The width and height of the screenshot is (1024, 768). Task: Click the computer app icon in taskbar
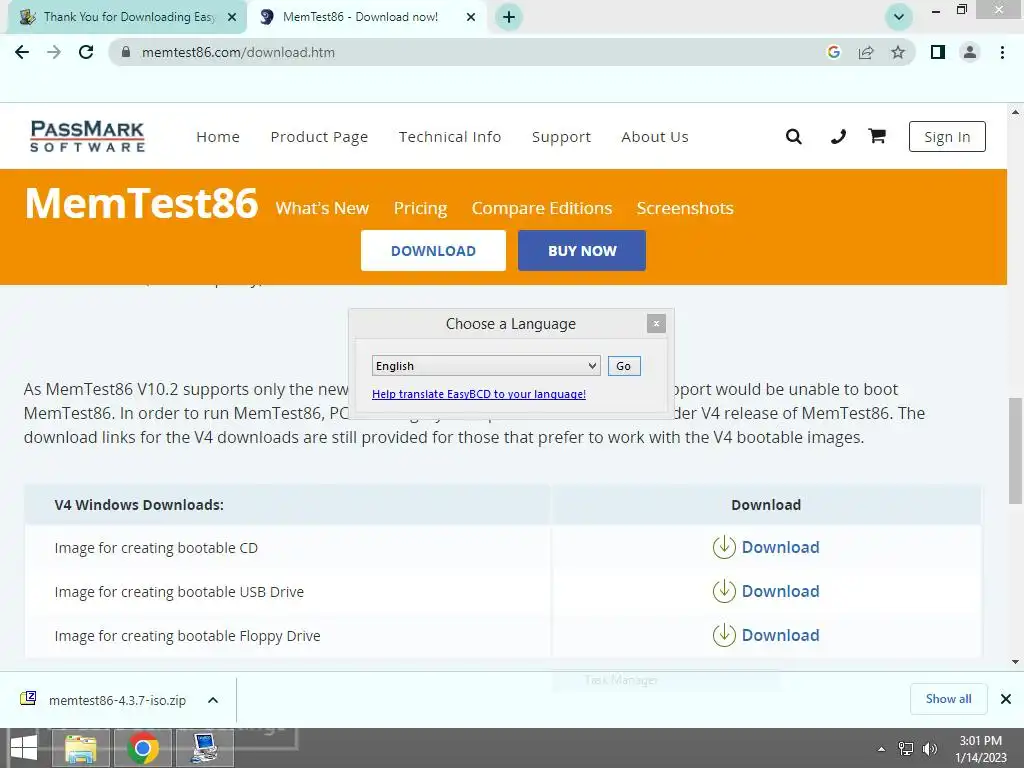[205, 748]
